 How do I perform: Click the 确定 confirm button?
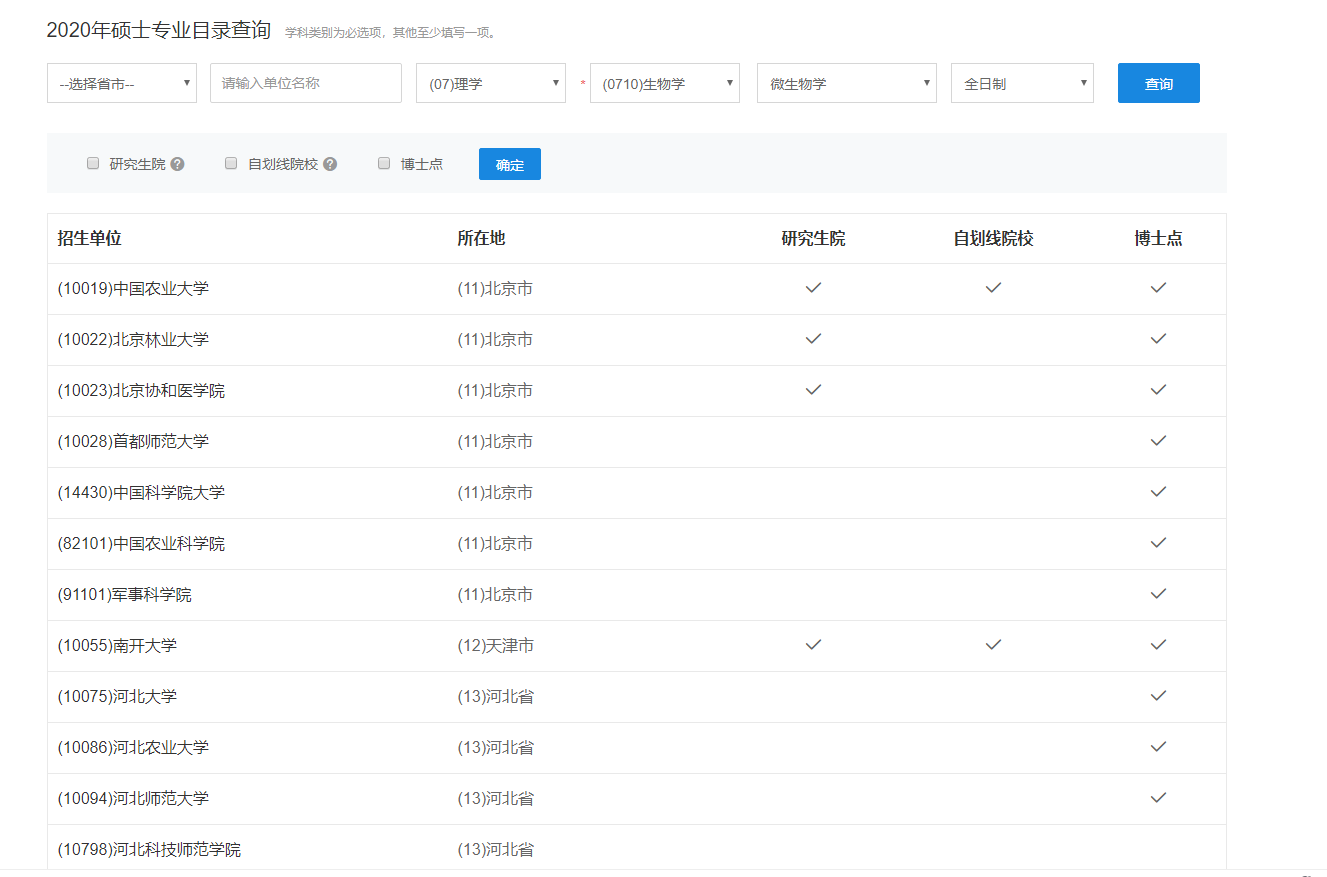pyautogui.click(x=510, y=164)
